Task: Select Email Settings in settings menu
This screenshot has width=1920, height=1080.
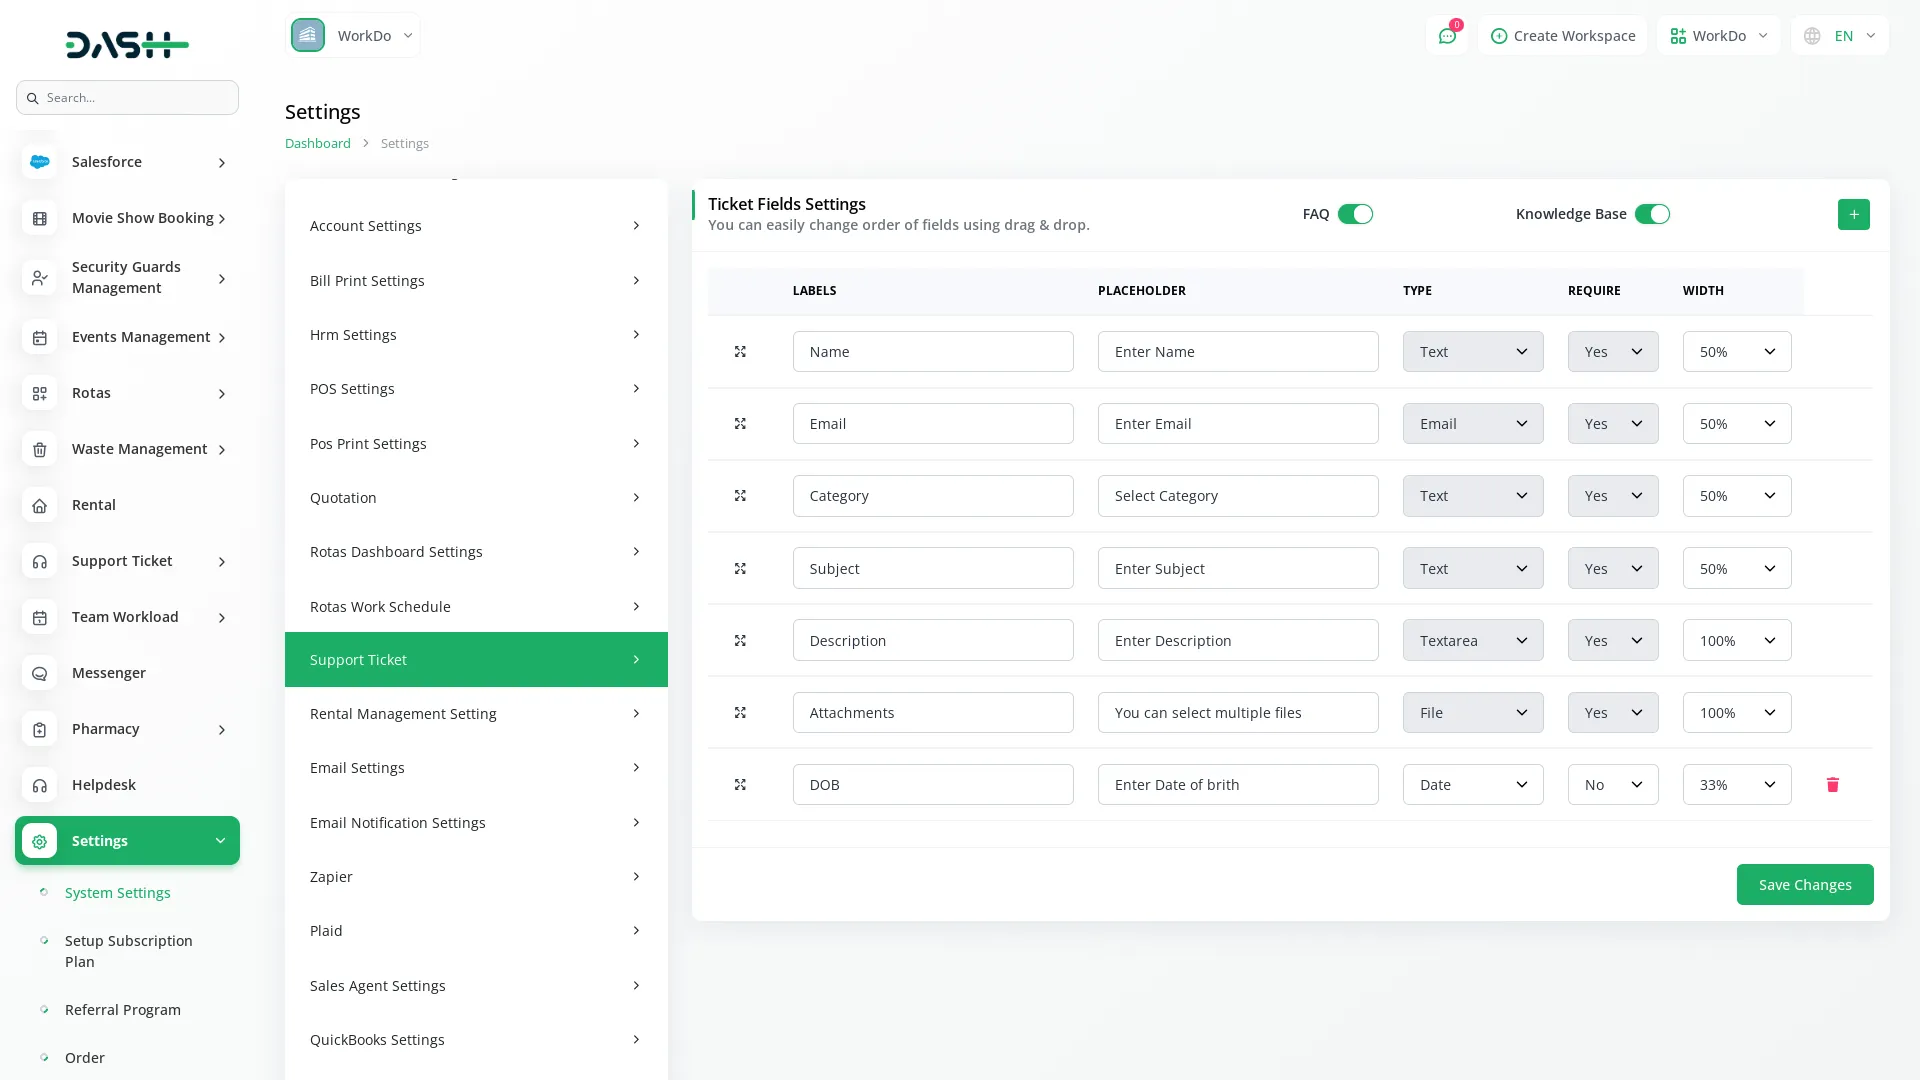Action: (x=475, y=768)
